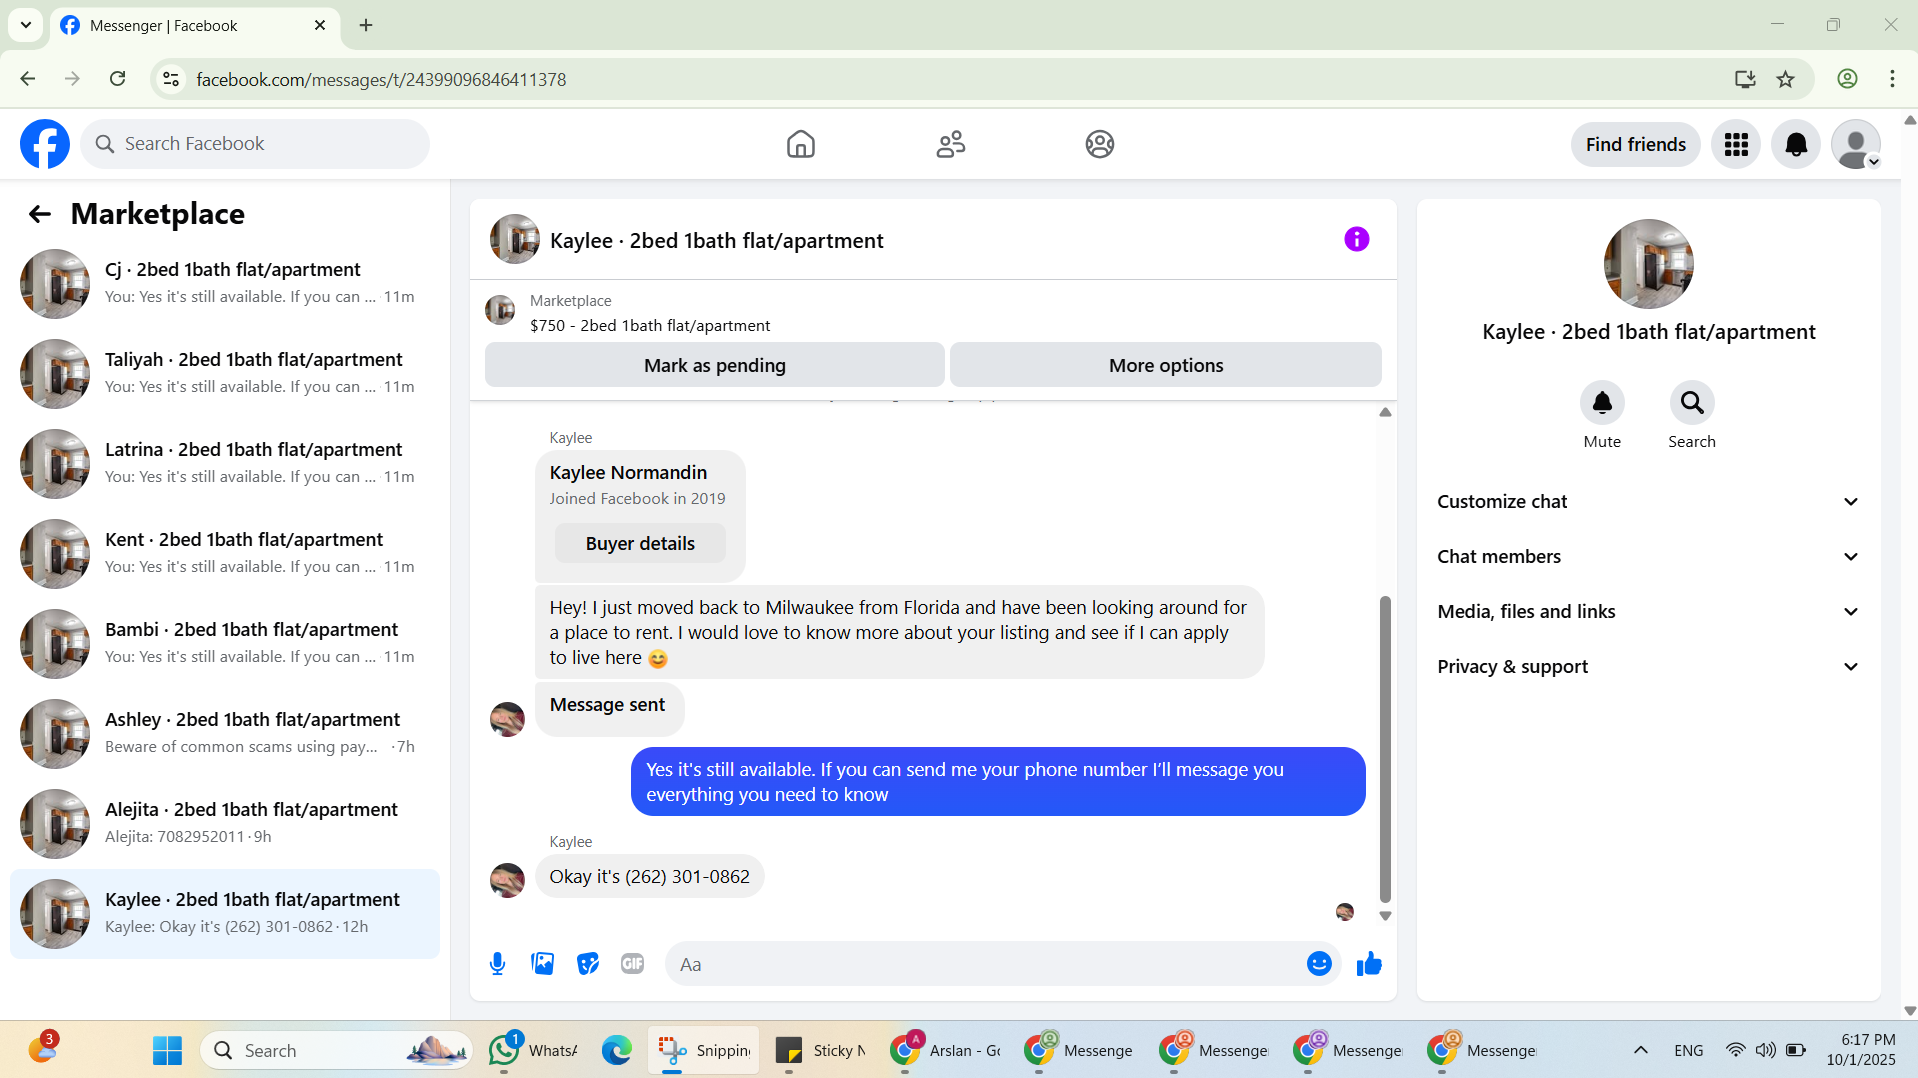The height and width of the screenshot is (1078, 1918).
Task: Open Taliyah apartment conversation
Action: pos(225,374)
